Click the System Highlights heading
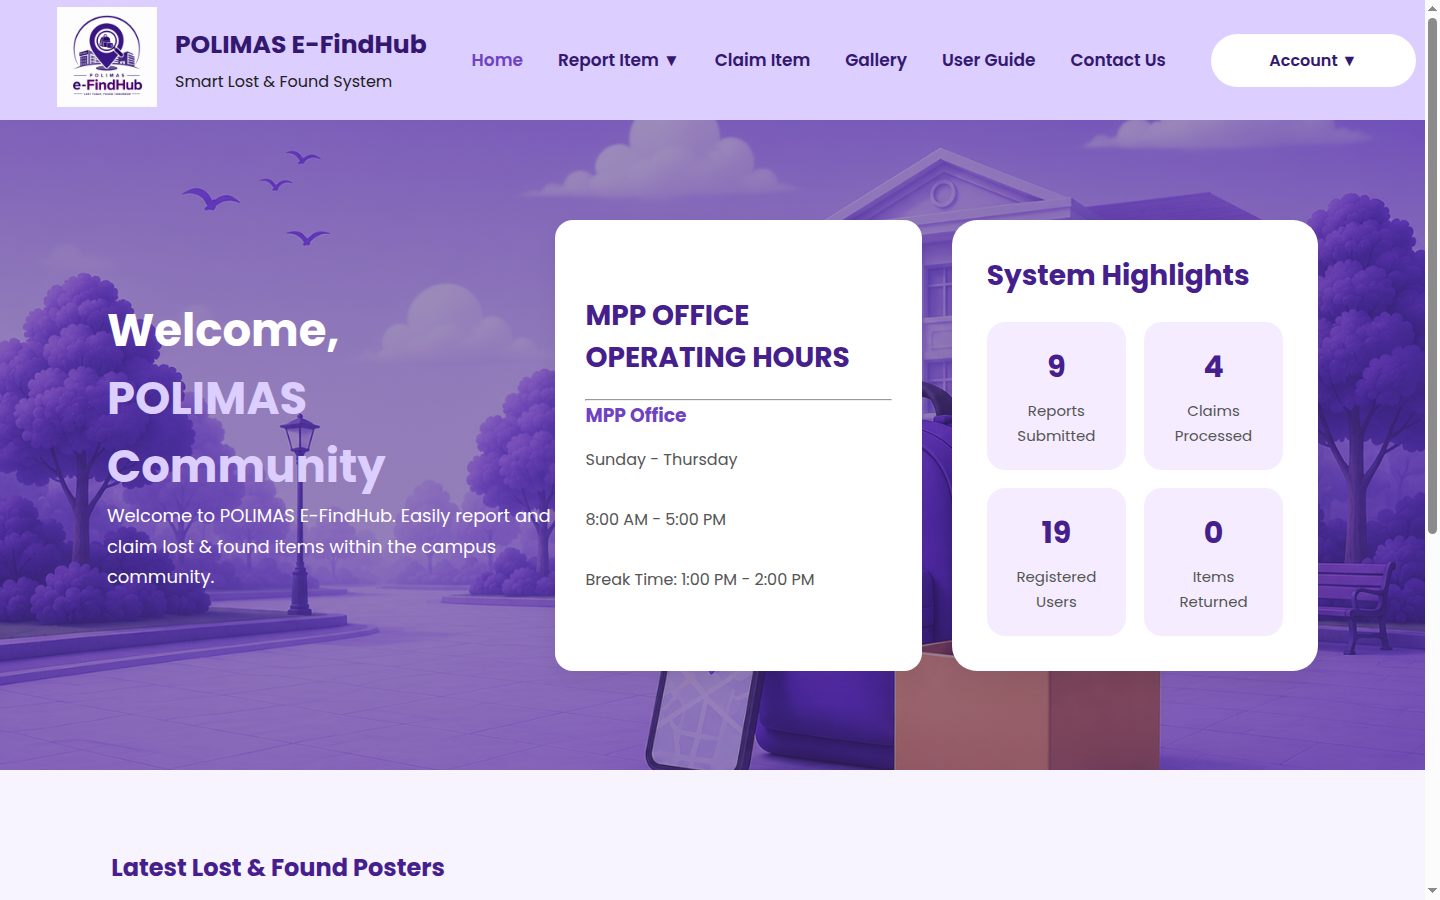Image resolution: width=1440 pixels, height=900 pixels. click(1118, 275)
